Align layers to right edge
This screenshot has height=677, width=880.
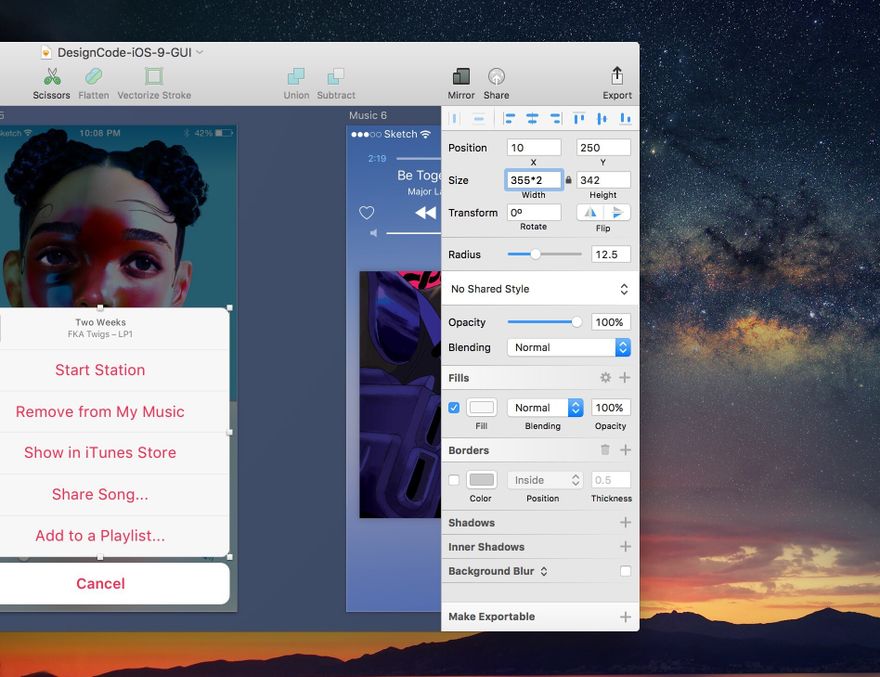pyautogui.click(x=556, y=118)
